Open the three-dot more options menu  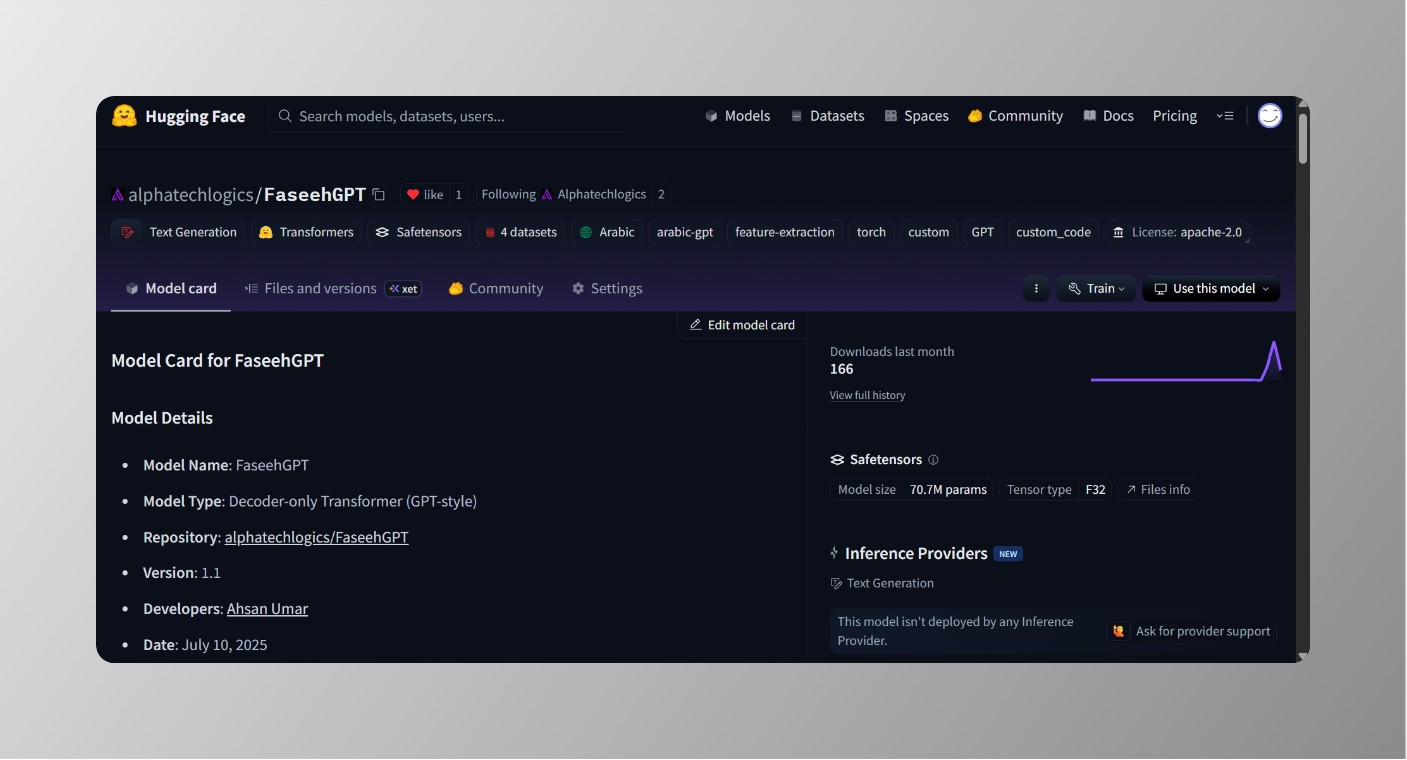pyautogui.click(x=1036, y=288)
